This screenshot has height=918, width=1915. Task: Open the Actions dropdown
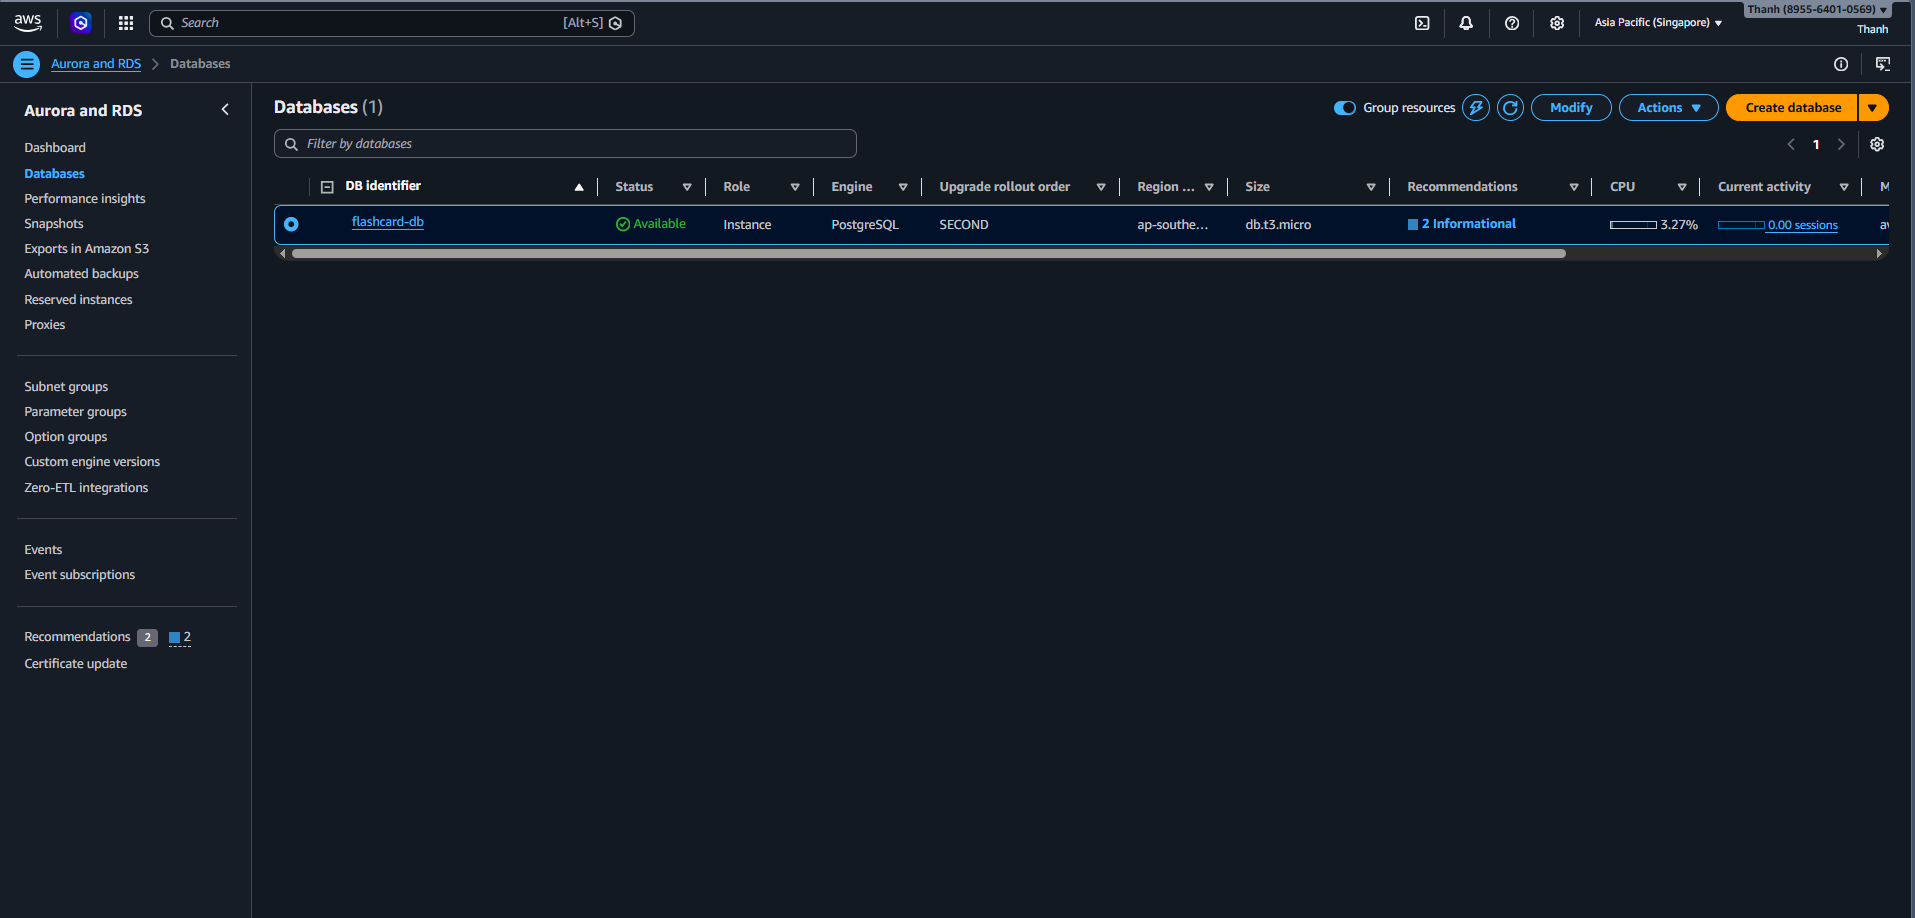(x=1668, y=108)
